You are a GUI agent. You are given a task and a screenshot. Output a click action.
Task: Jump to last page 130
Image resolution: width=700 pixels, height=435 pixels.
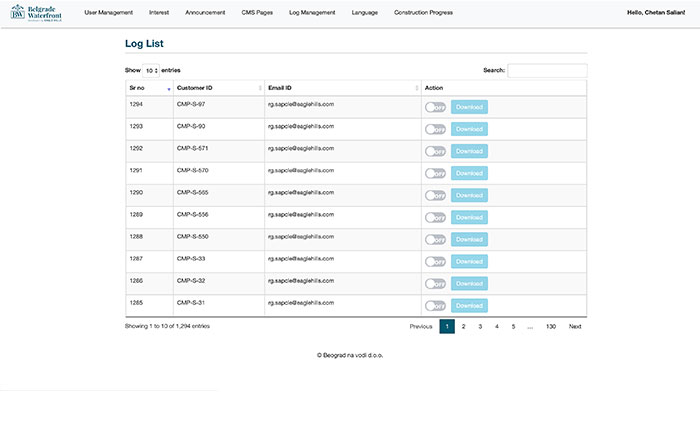coord(551,326)
